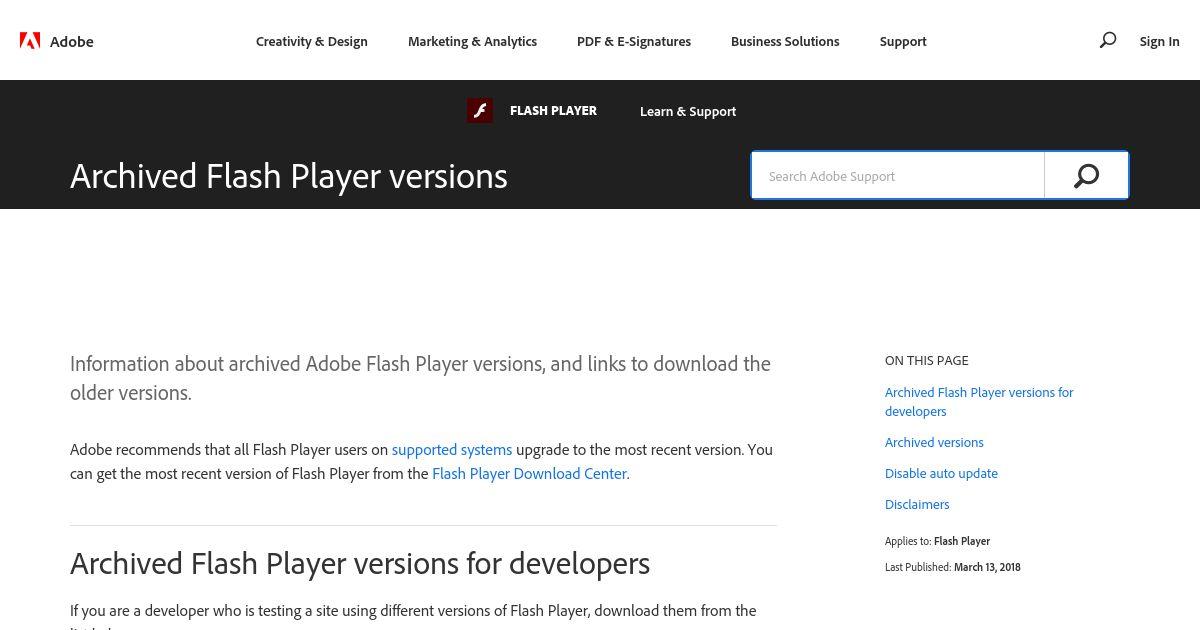Open the Marketing & Analytics menu
The image size is (1200, 630).
pos(472,41)
